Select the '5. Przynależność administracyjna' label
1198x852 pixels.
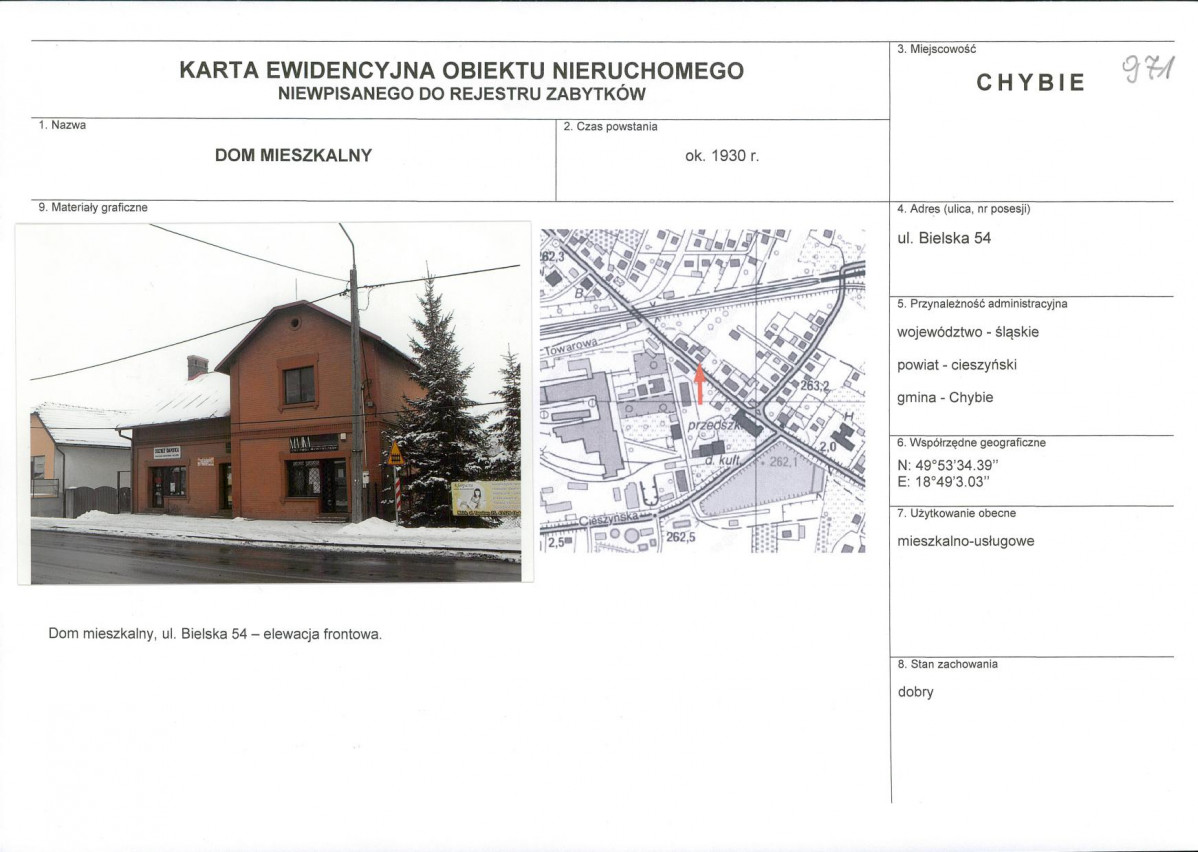[x=982, y=303]
